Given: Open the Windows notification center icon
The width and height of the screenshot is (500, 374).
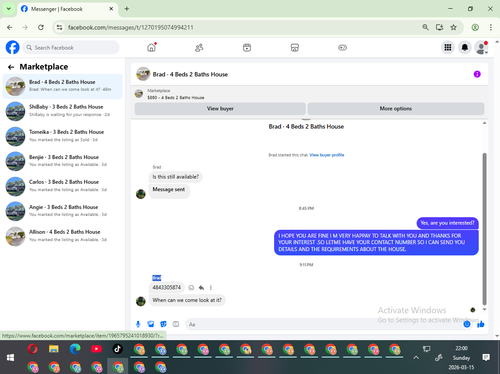Looking at the screenshot, I should click(486, 358).
